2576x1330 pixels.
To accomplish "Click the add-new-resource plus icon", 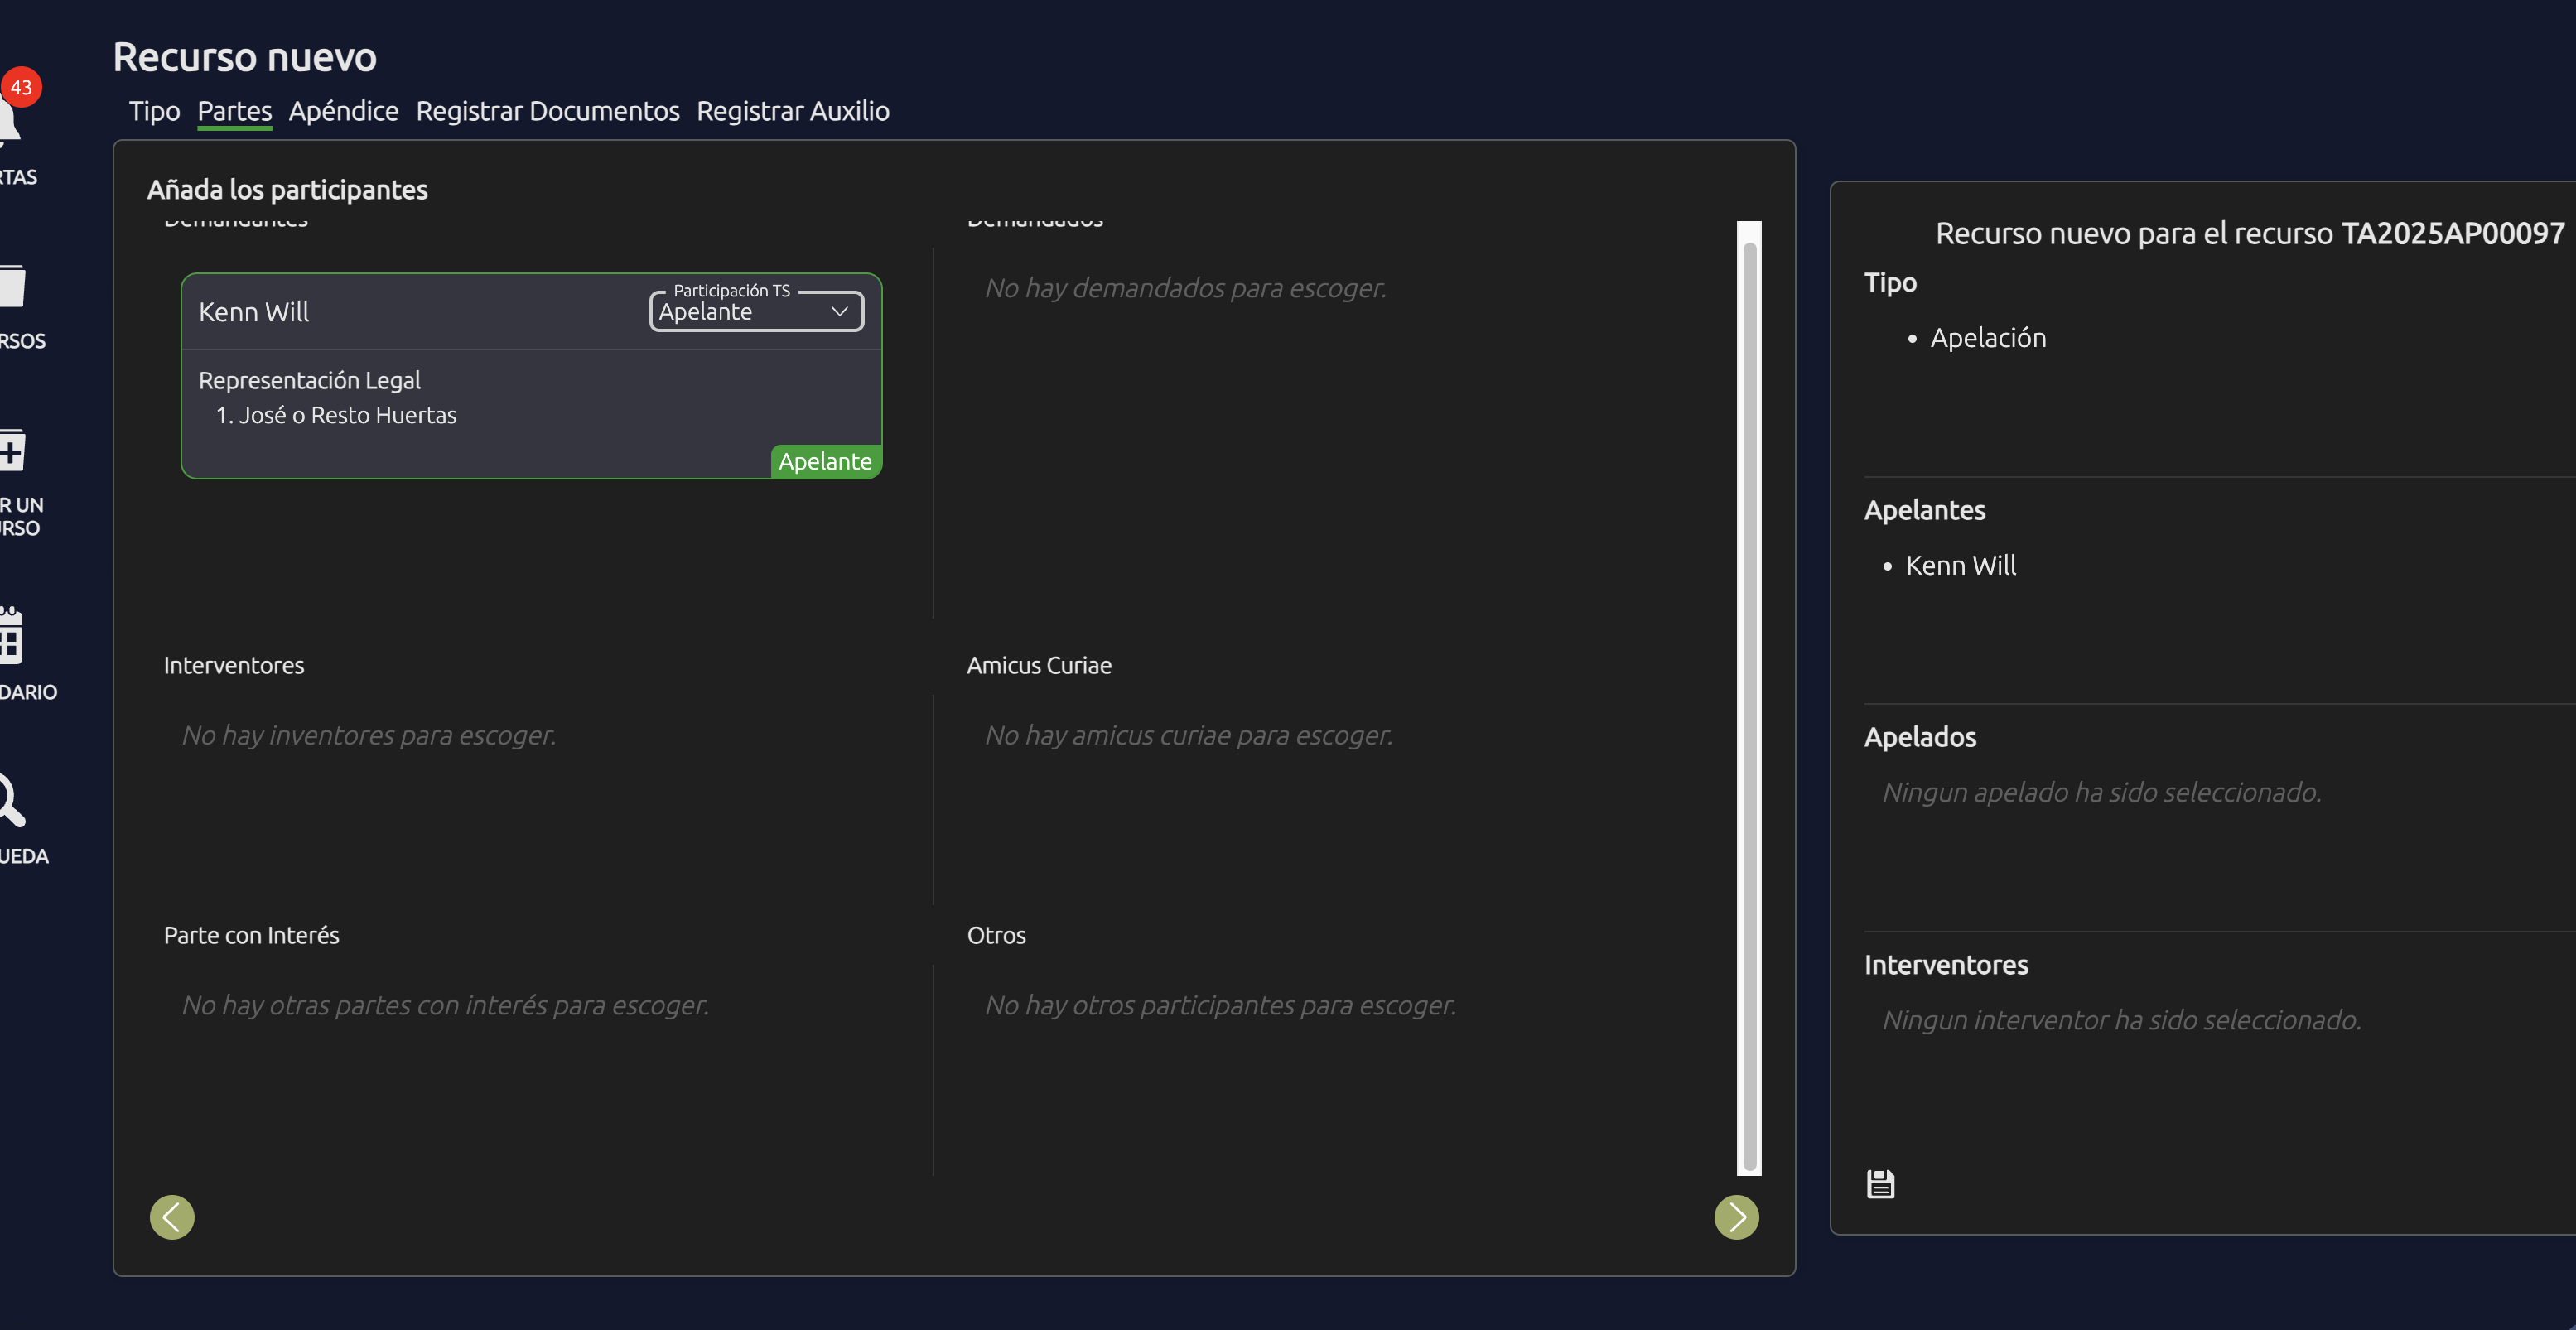I will (x=12, y=452).
